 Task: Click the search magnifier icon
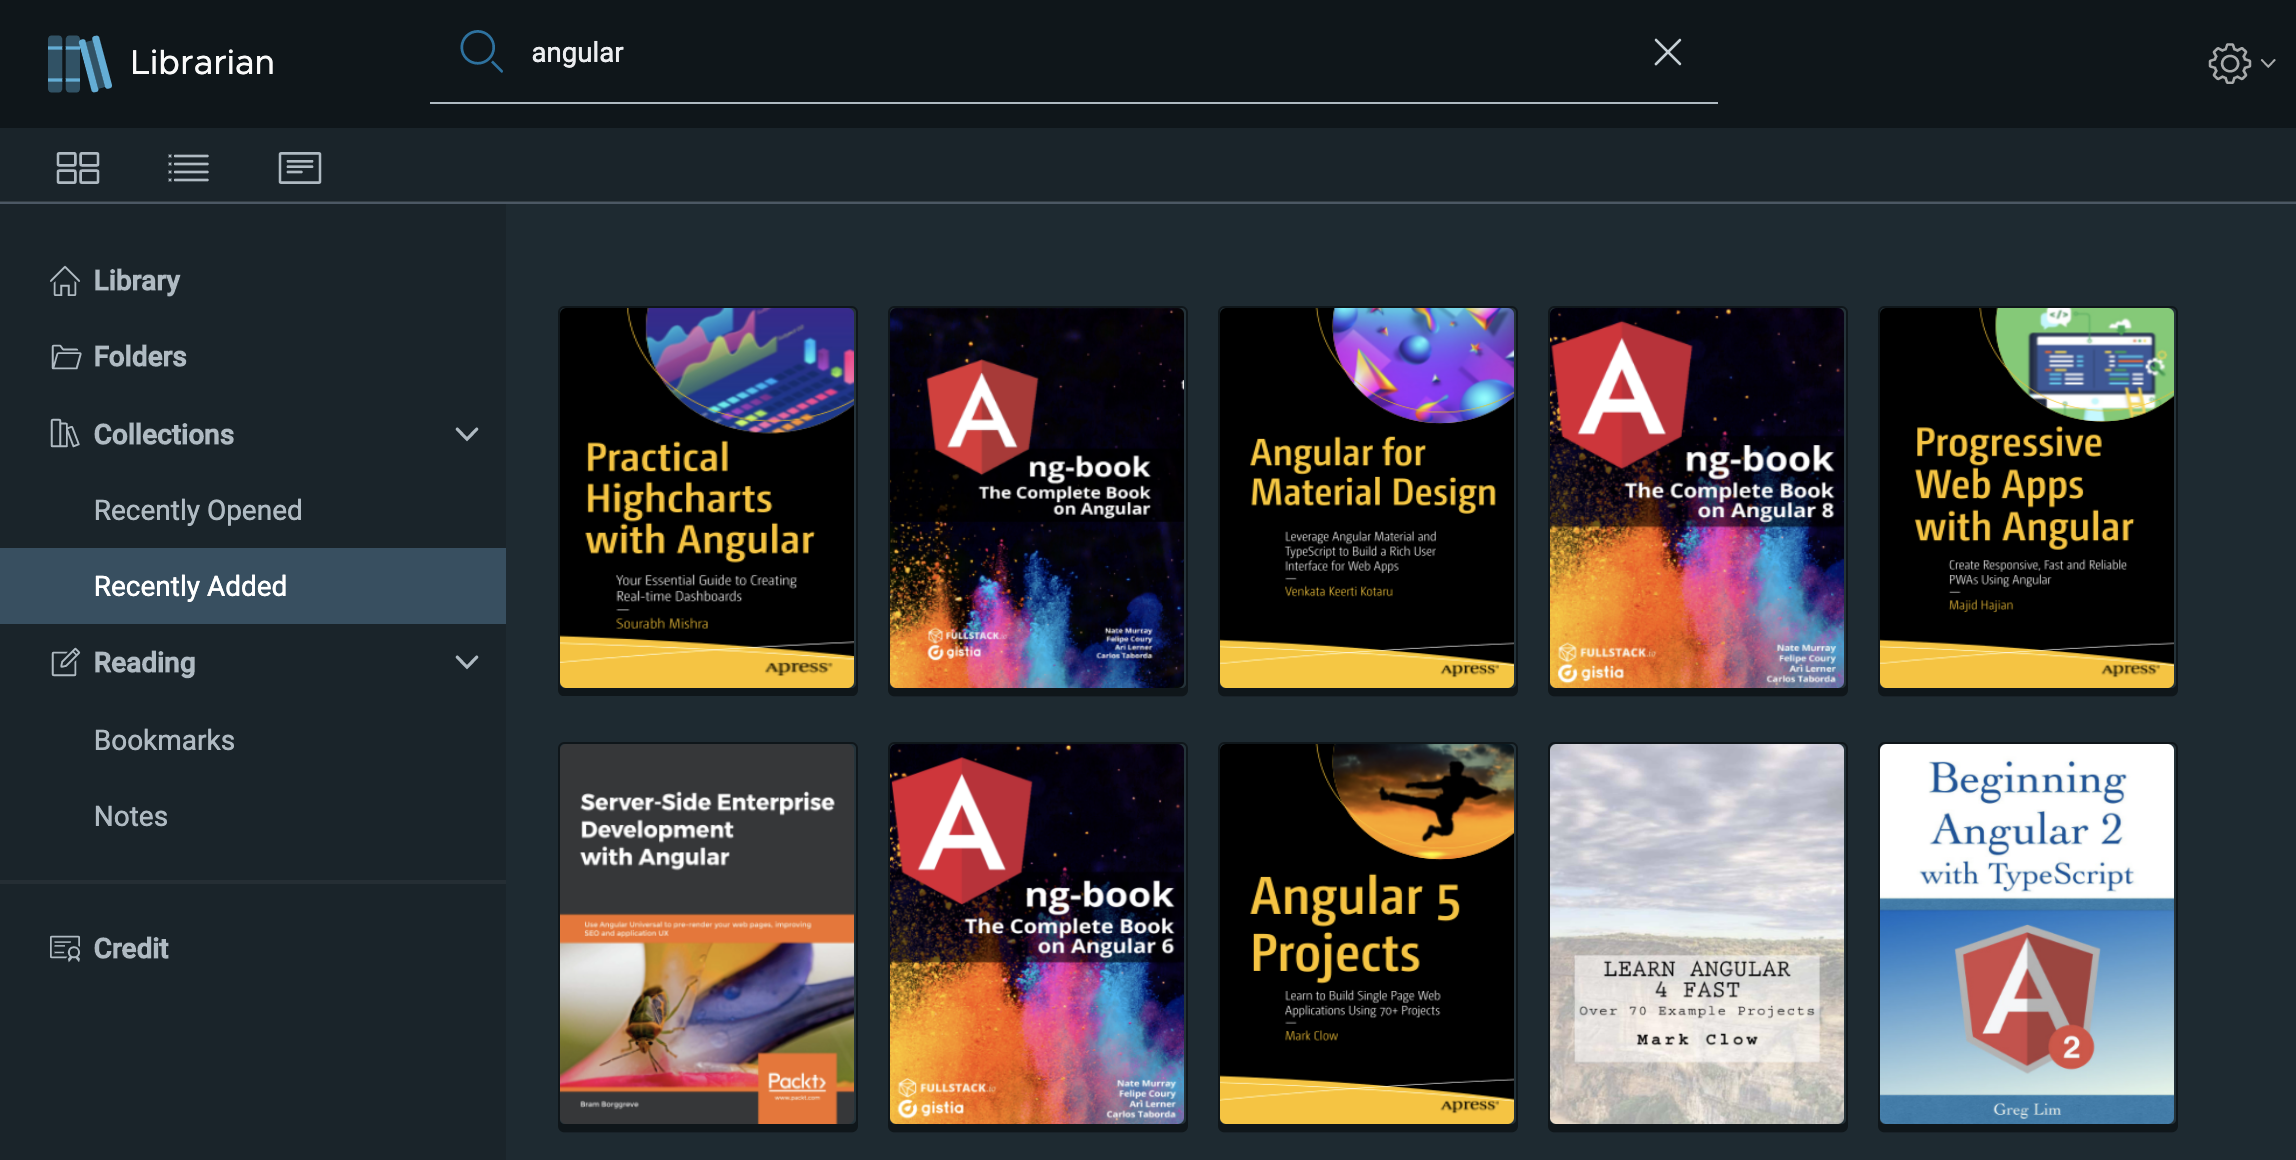pyautogui.click(x=480, y=51)
